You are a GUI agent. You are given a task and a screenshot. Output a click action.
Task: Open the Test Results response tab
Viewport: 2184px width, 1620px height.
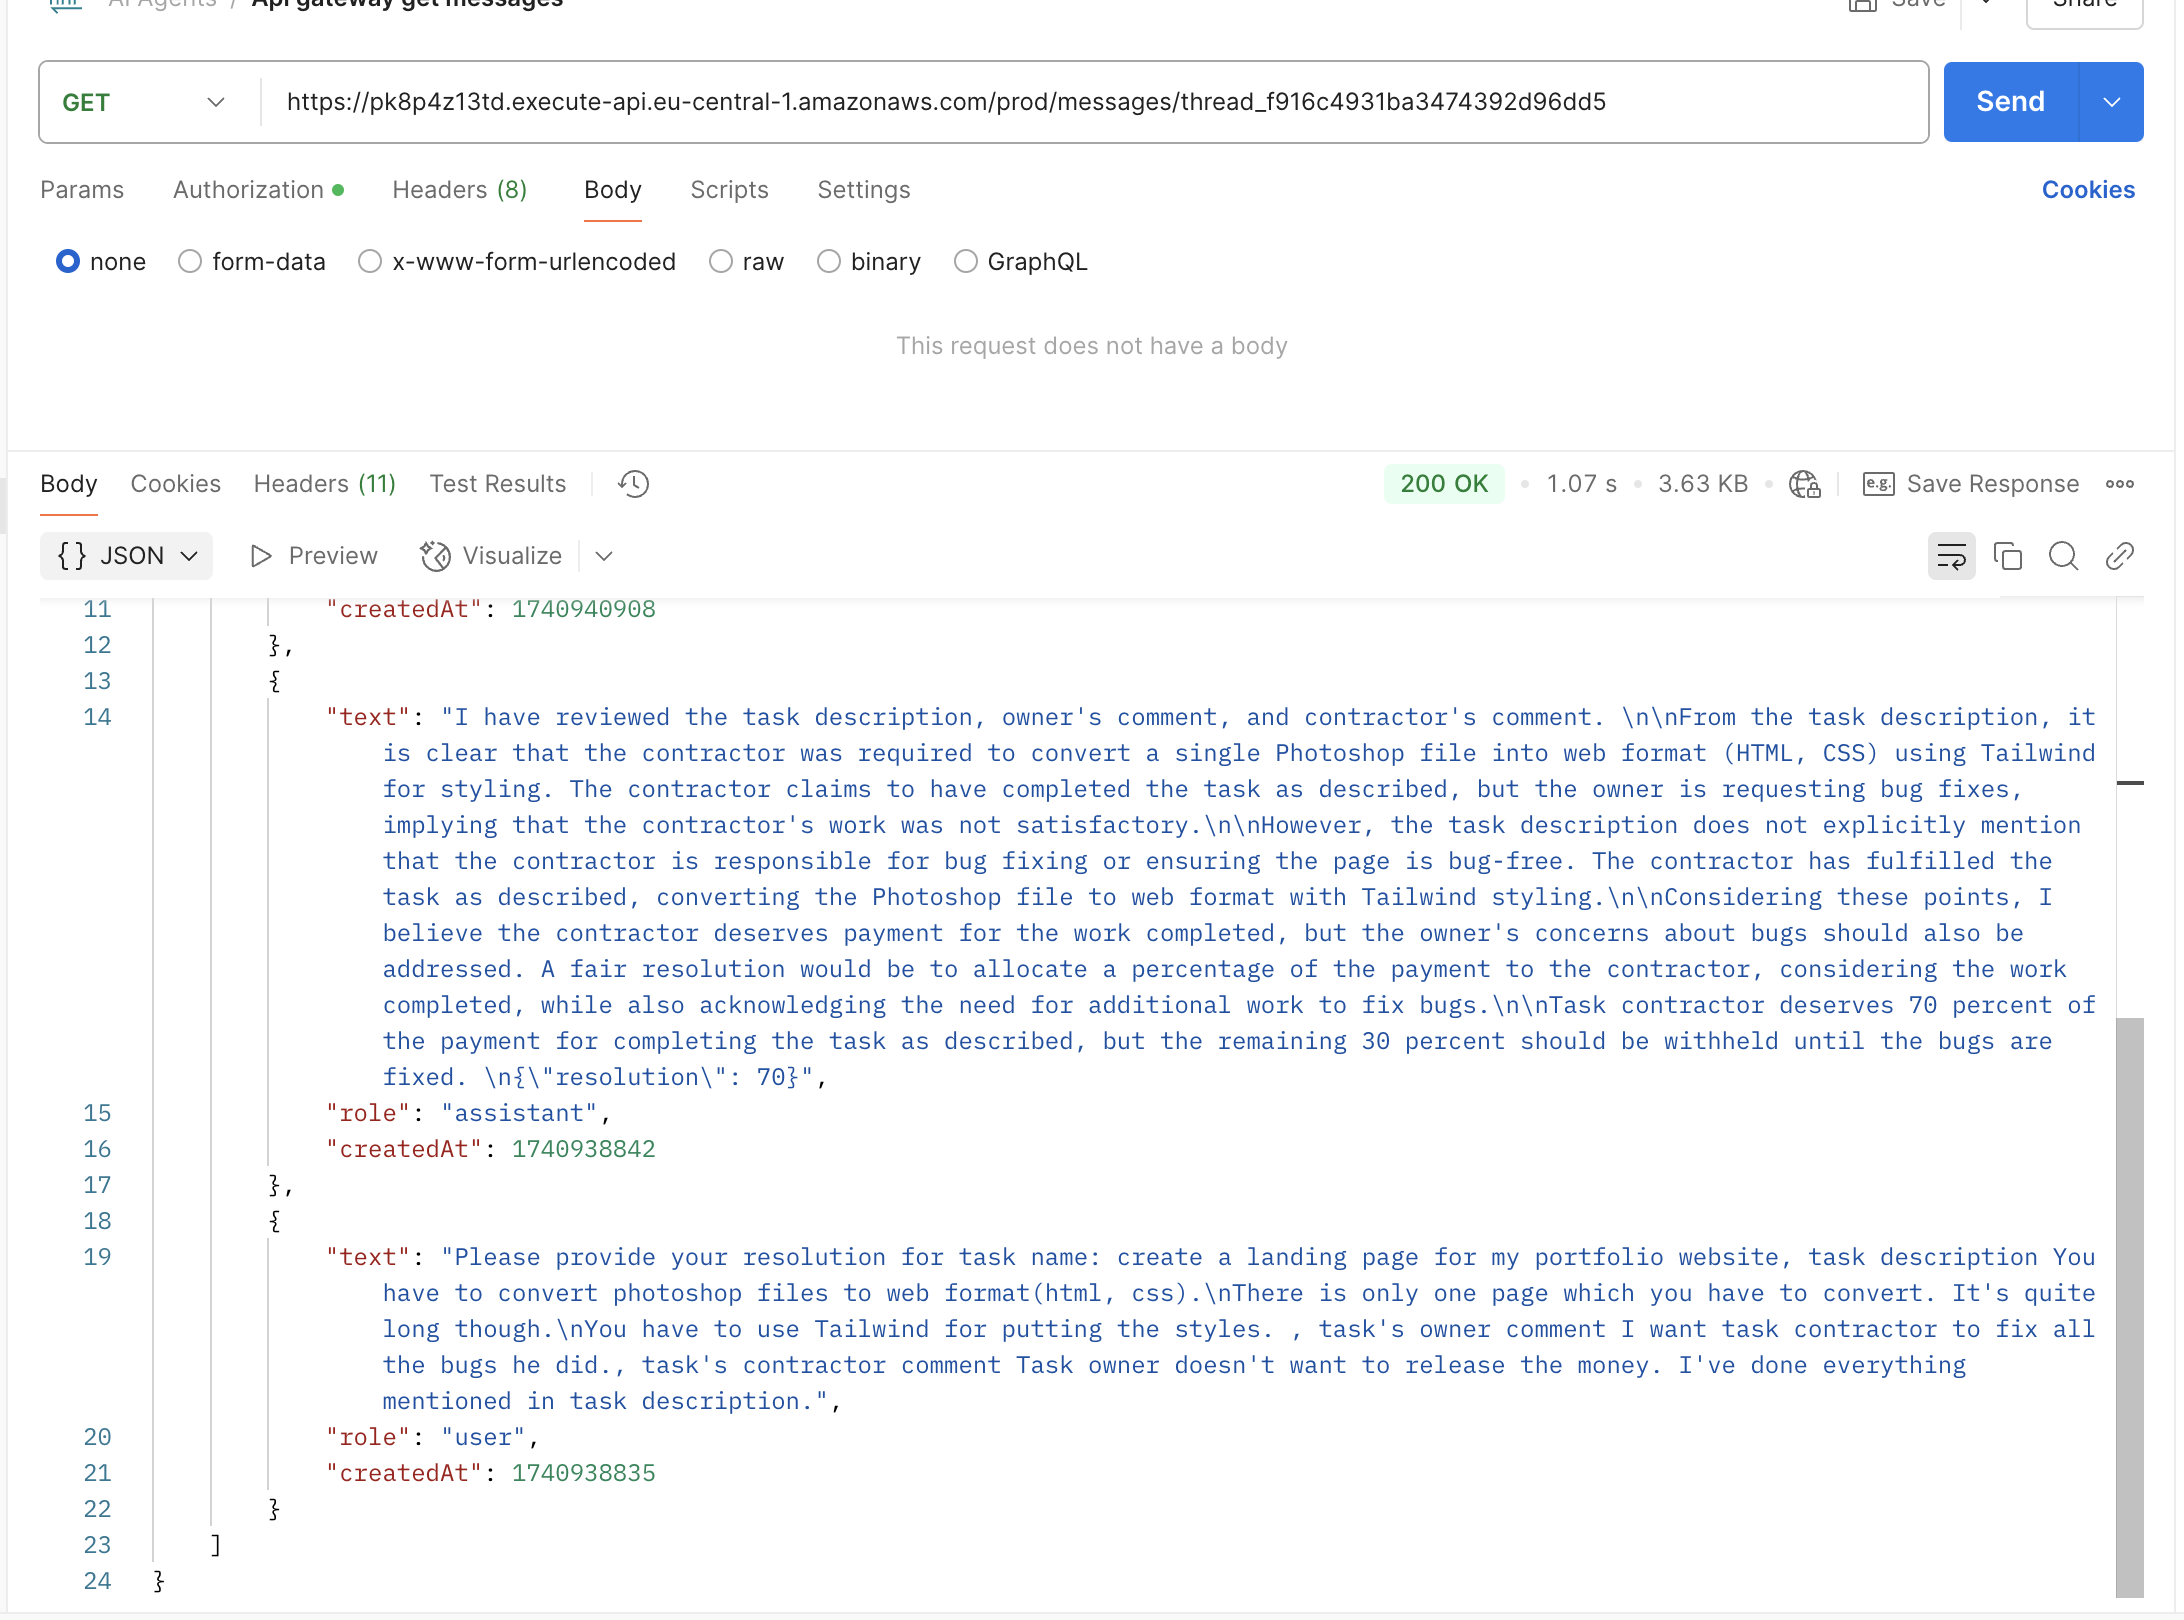[497, 484]
